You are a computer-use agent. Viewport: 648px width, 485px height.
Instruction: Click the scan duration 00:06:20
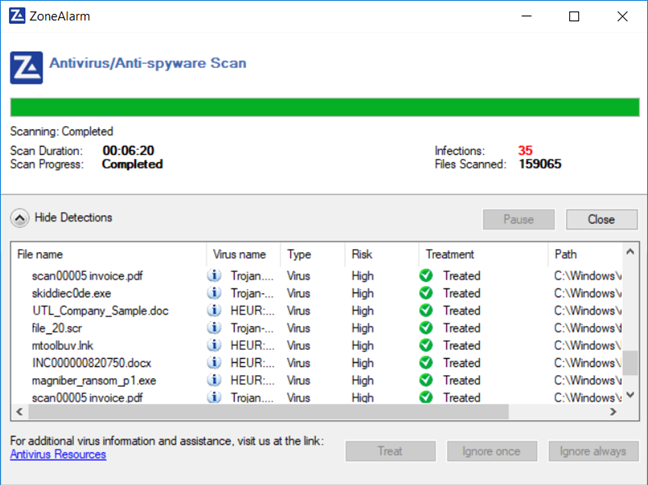pos(128,150)
